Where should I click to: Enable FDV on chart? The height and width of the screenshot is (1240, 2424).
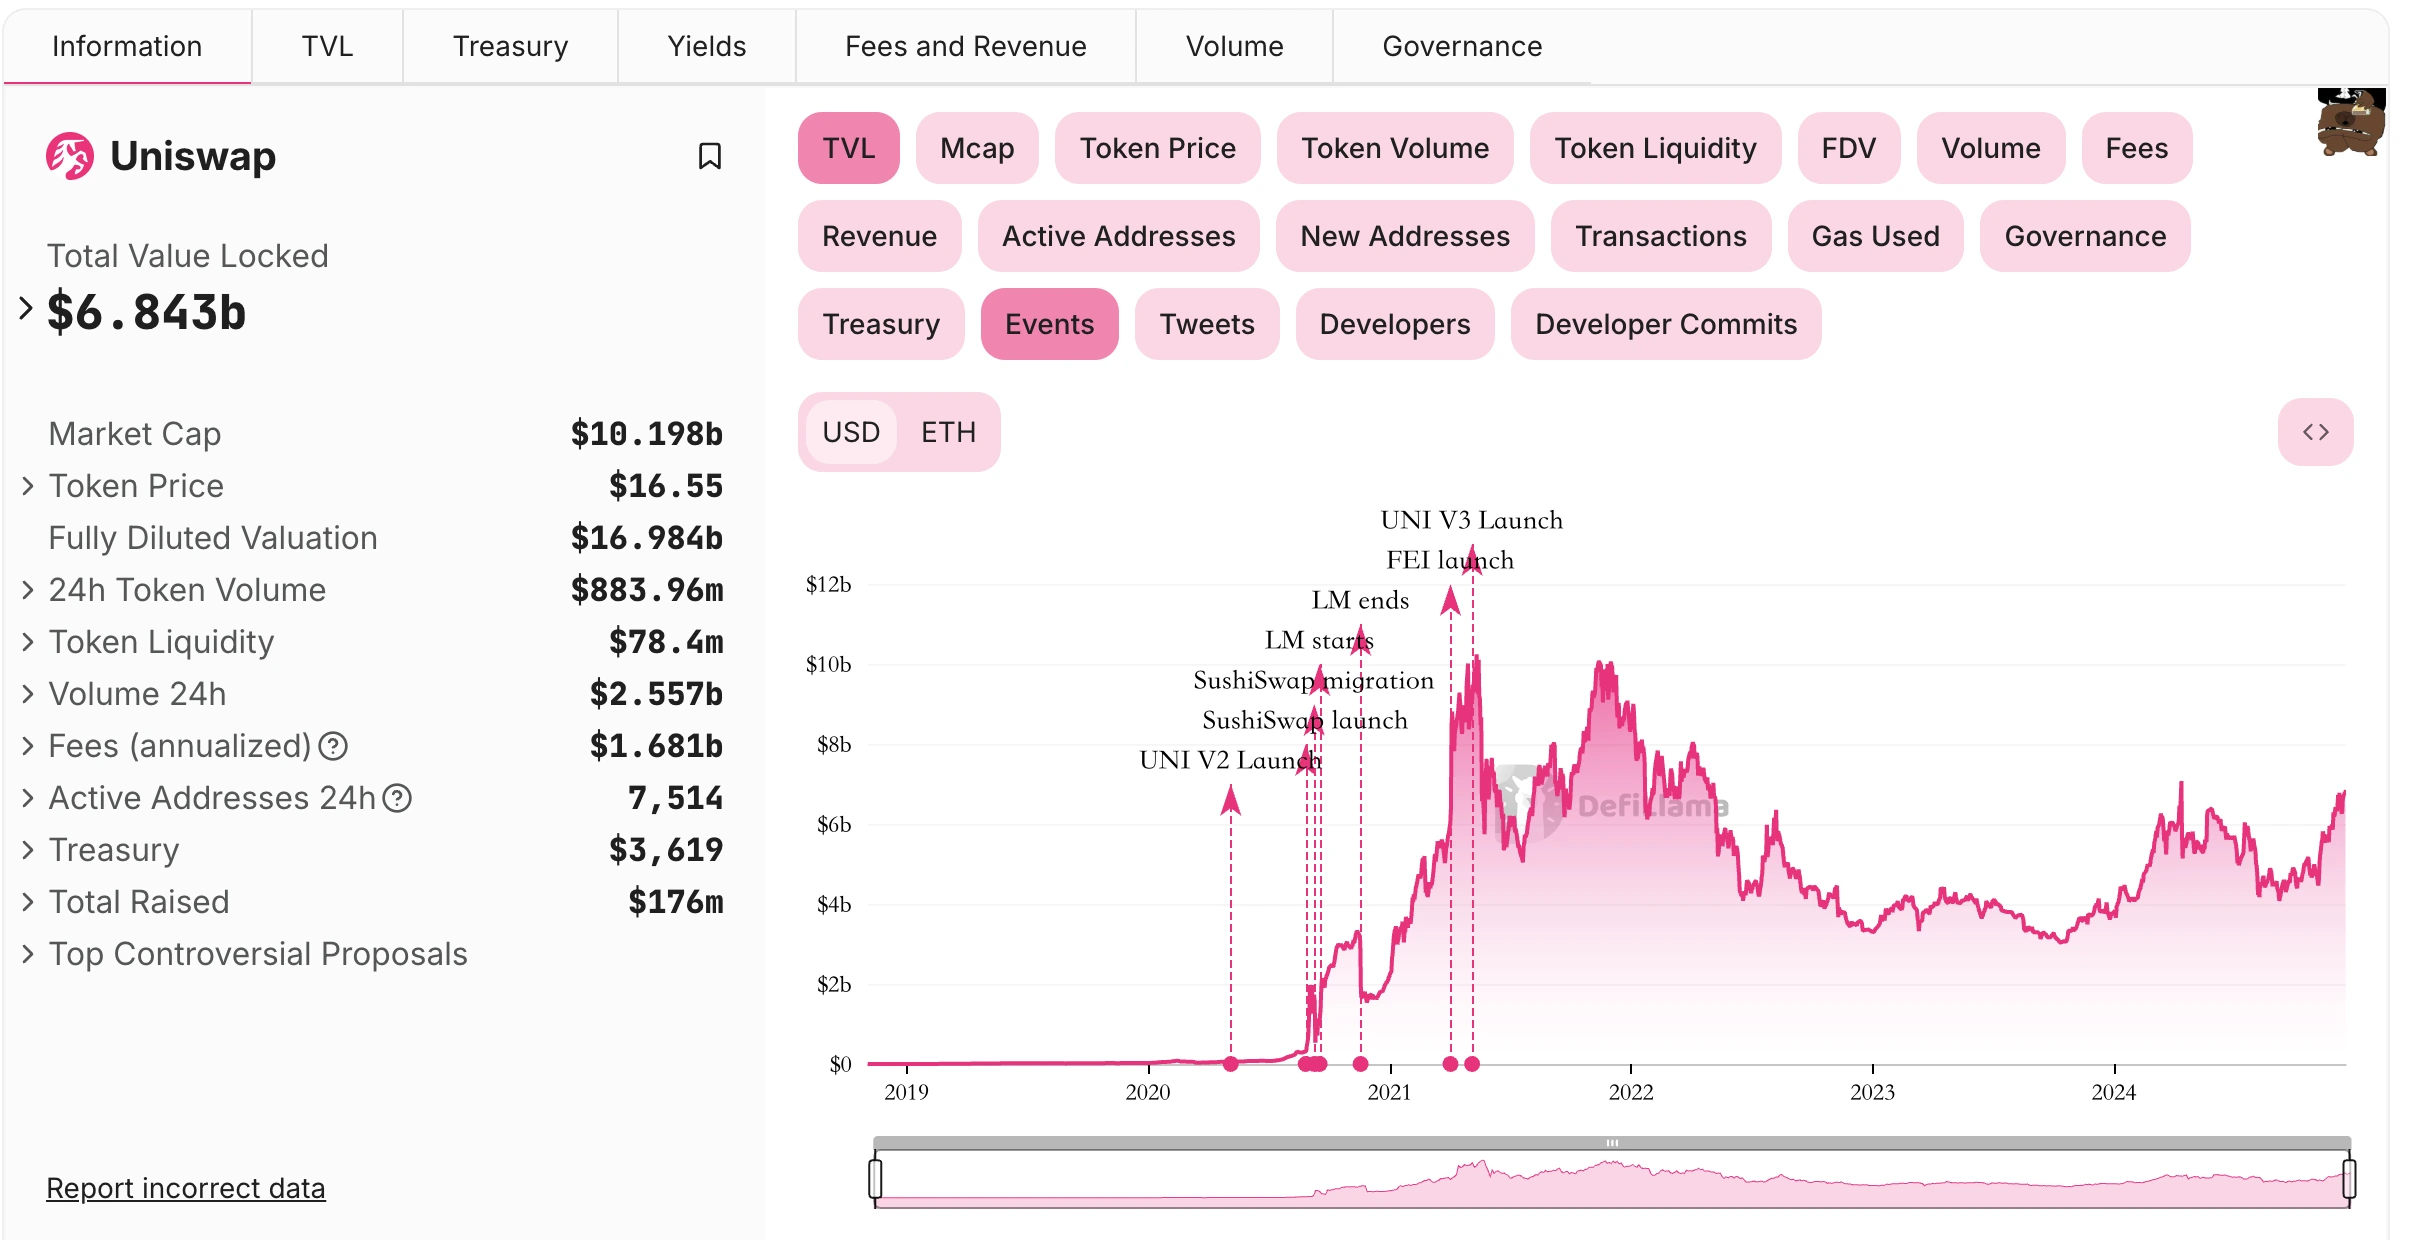1848,148
